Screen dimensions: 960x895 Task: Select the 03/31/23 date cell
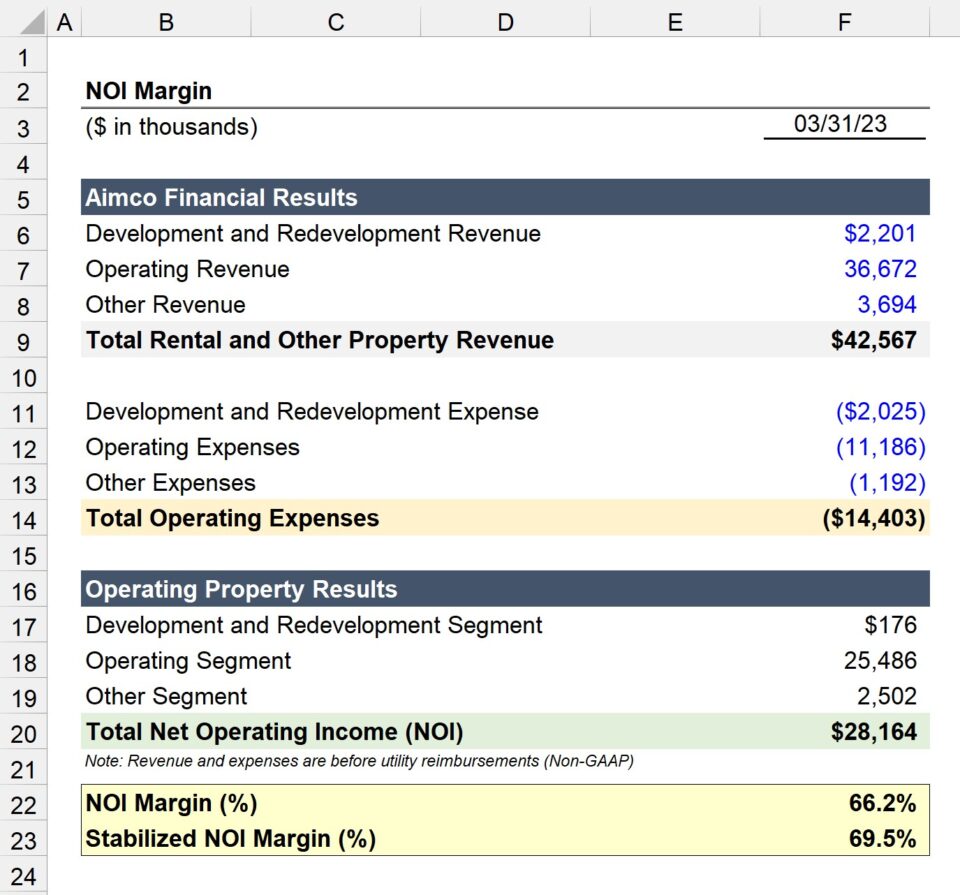pyautogui.click(x=845, y=127)
